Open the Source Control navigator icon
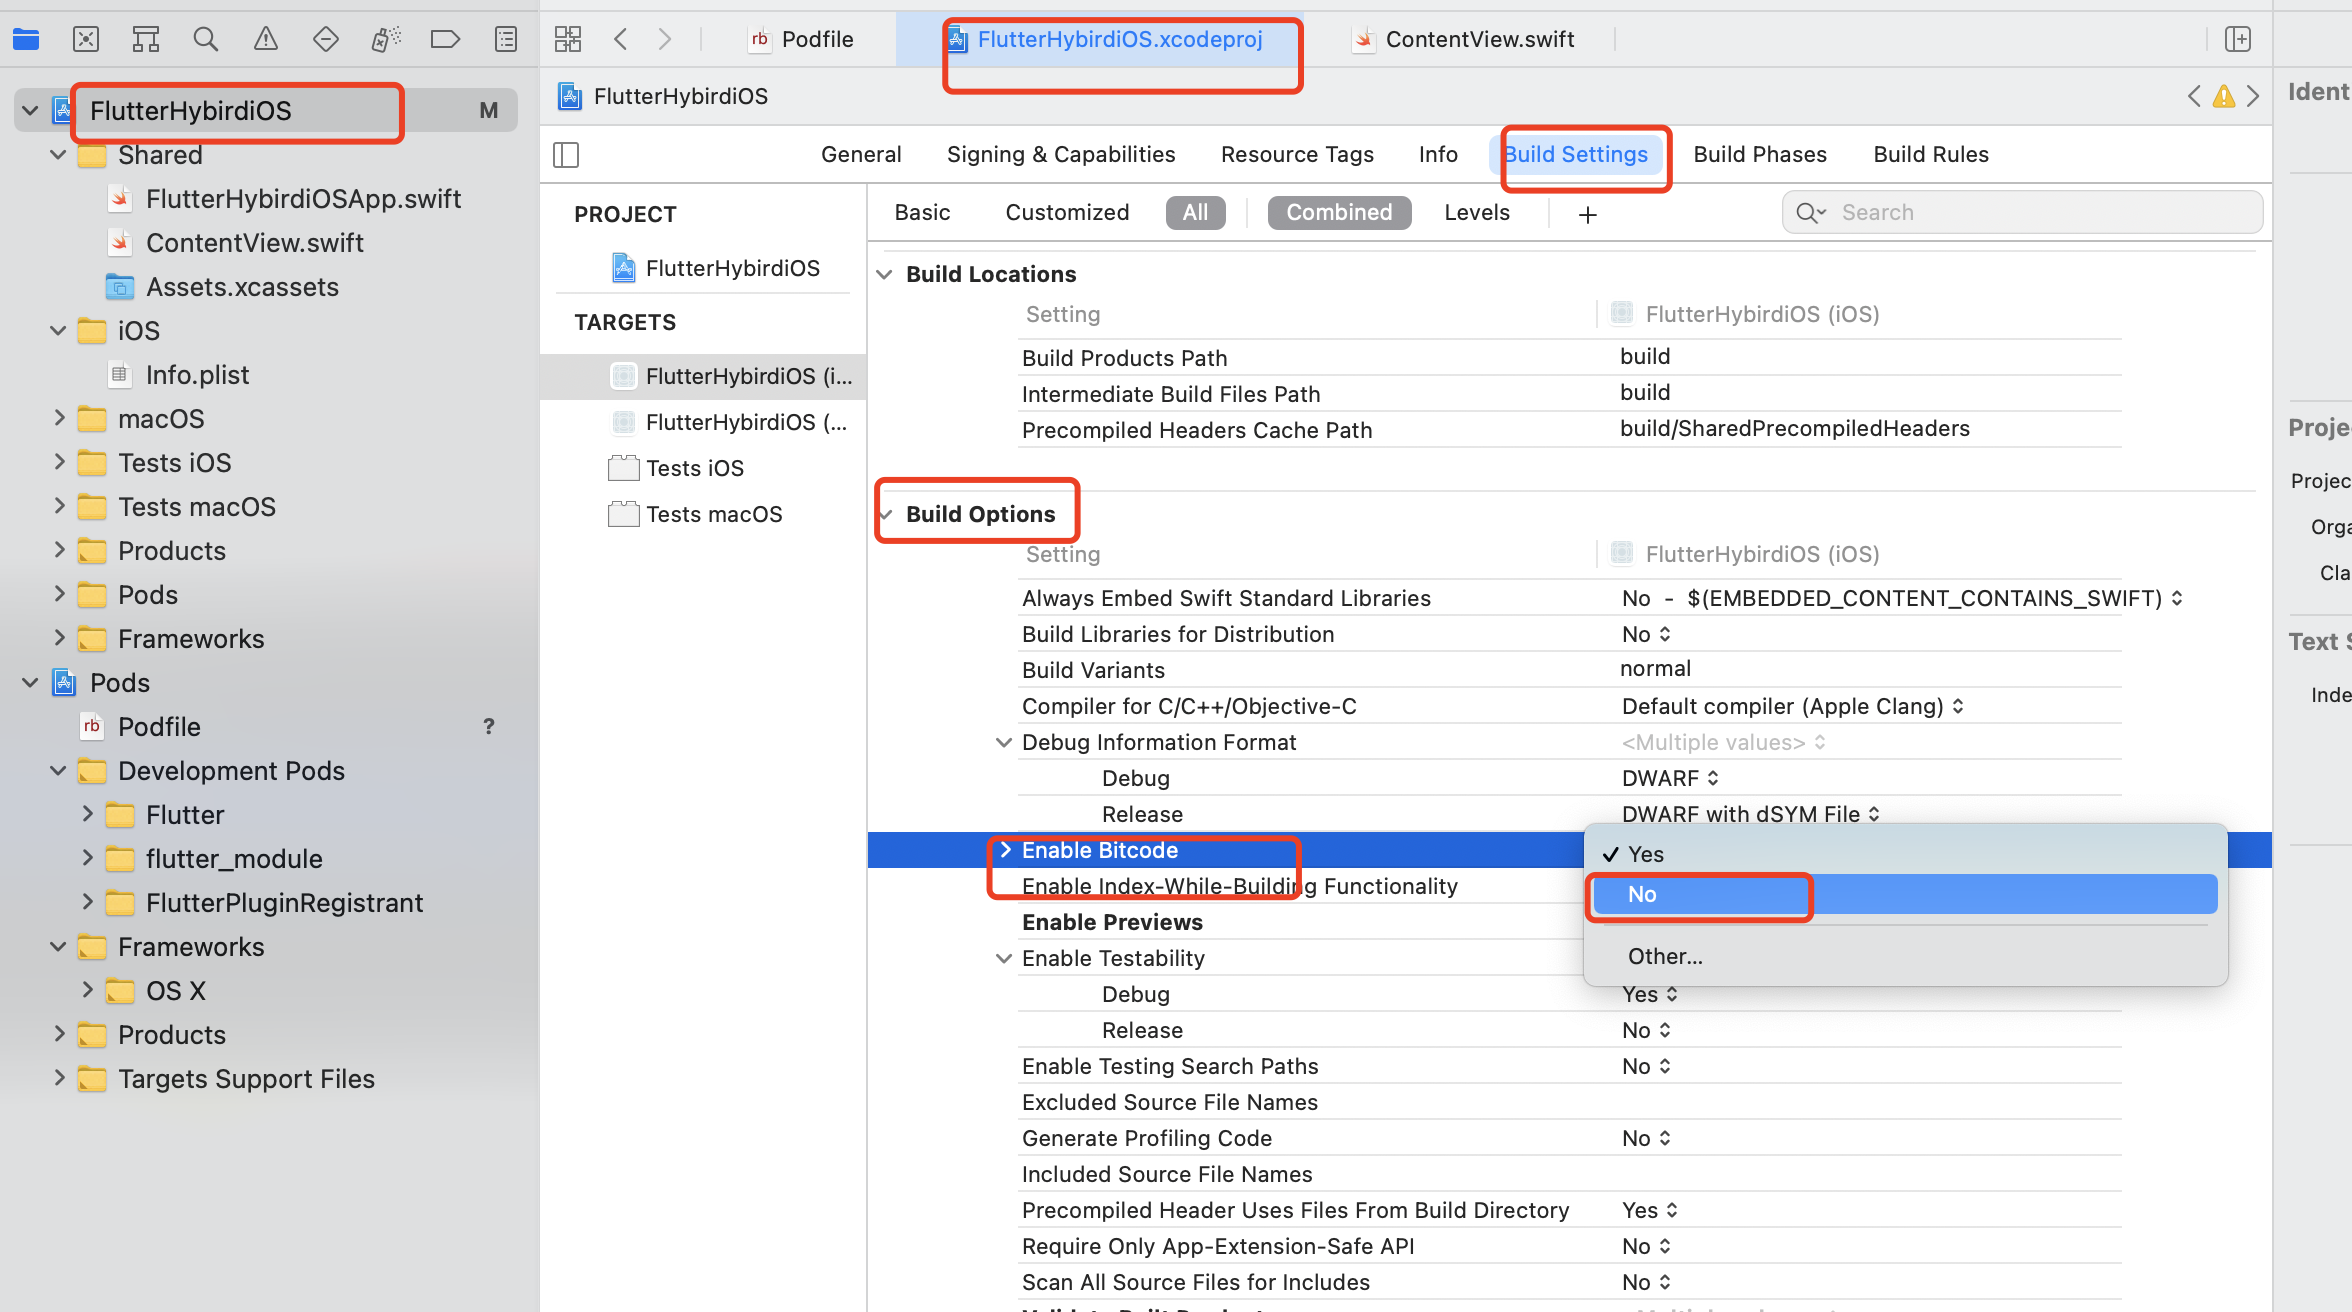Image resolution: width=2352 pixels, height=1312 pixels. tap(86, 39)
